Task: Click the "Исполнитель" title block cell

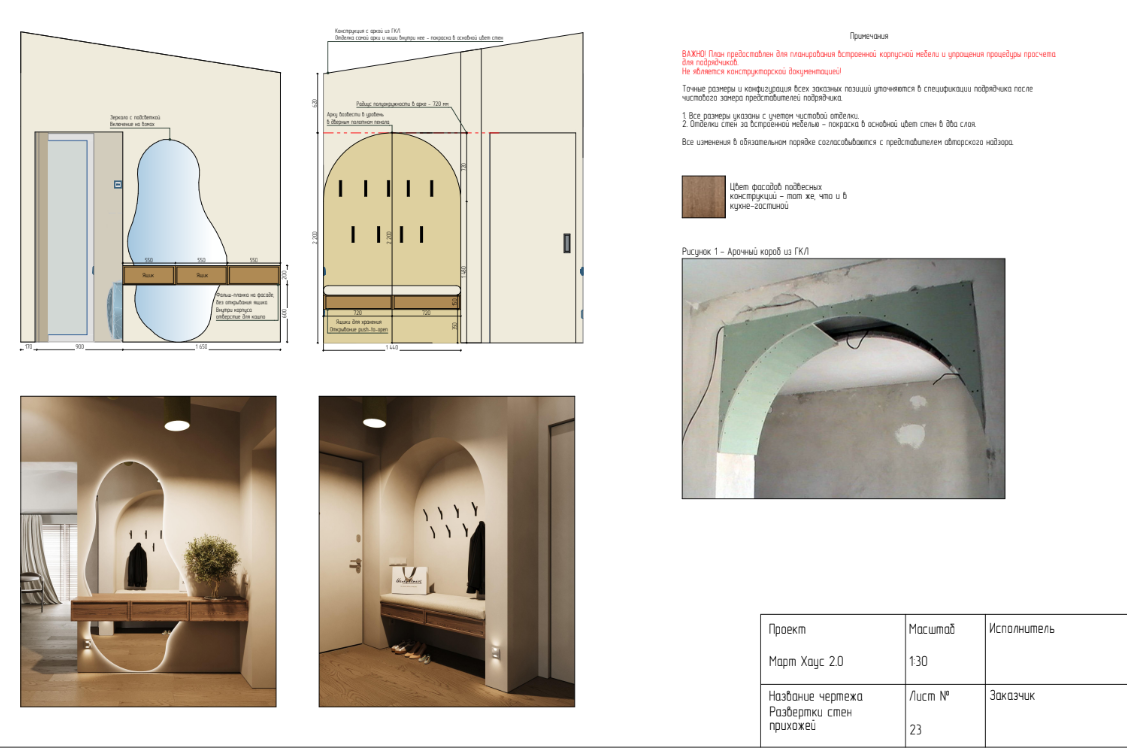Action: pos(1021,629)
